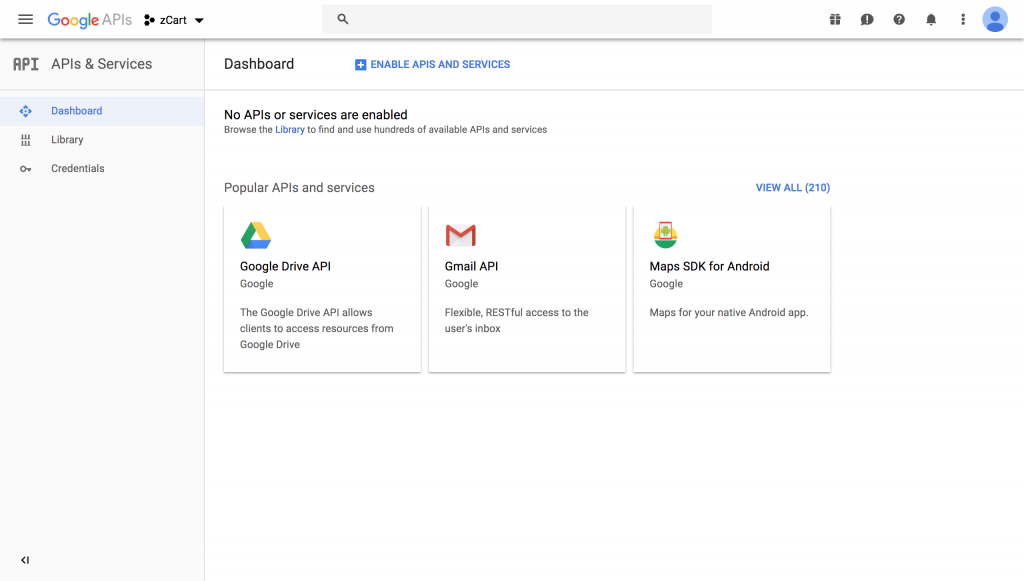This screenshot has width=1024, height=581.
Task: Collapse the left sidebar panel
Action: [25, 560]
